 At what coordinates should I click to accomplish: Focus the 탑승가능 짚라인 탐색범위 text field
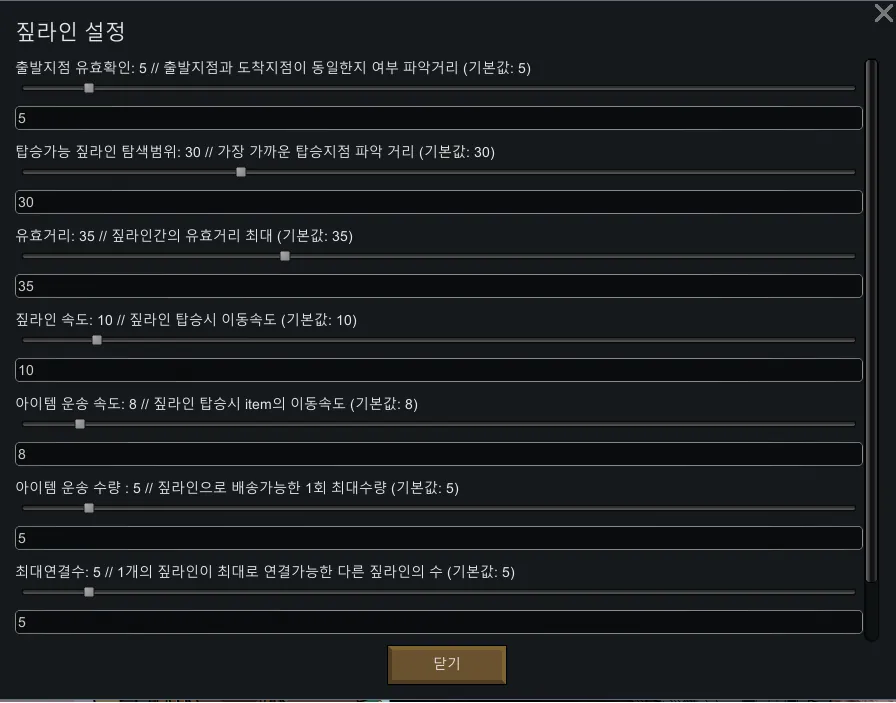[438, 202]
